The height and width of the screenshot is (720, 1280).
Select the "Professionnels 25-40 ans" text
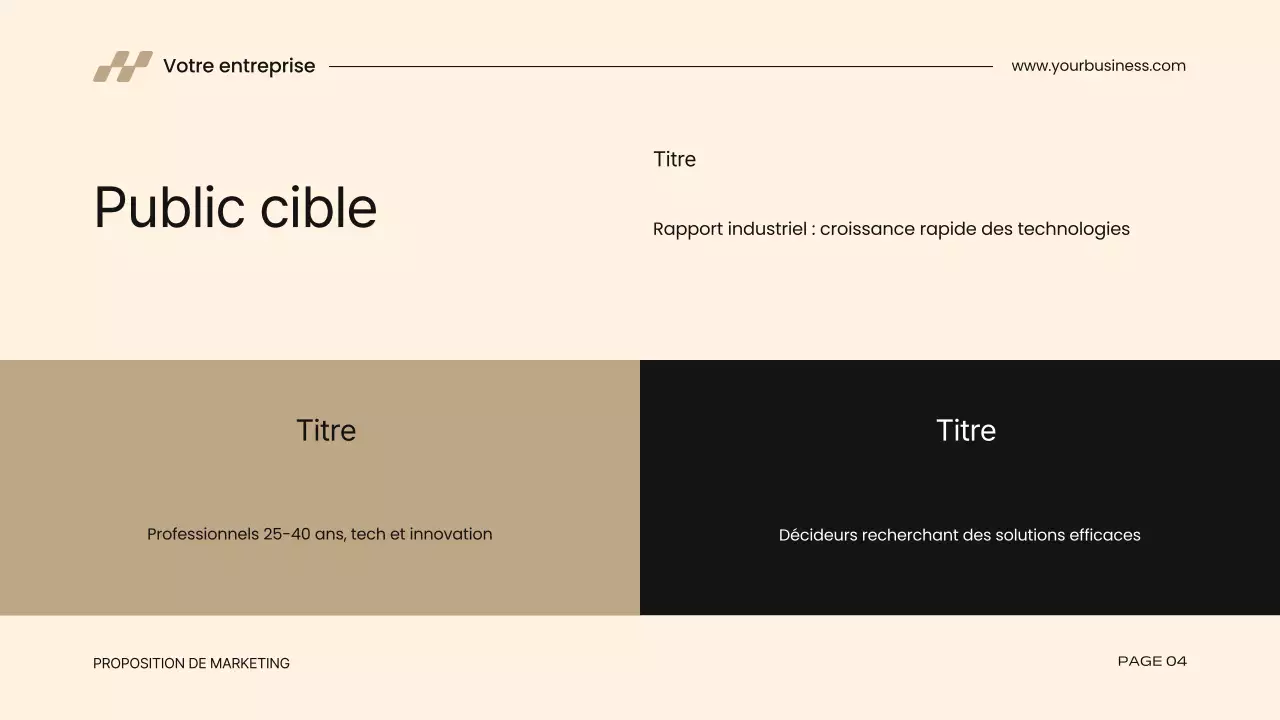click(319, 534)
